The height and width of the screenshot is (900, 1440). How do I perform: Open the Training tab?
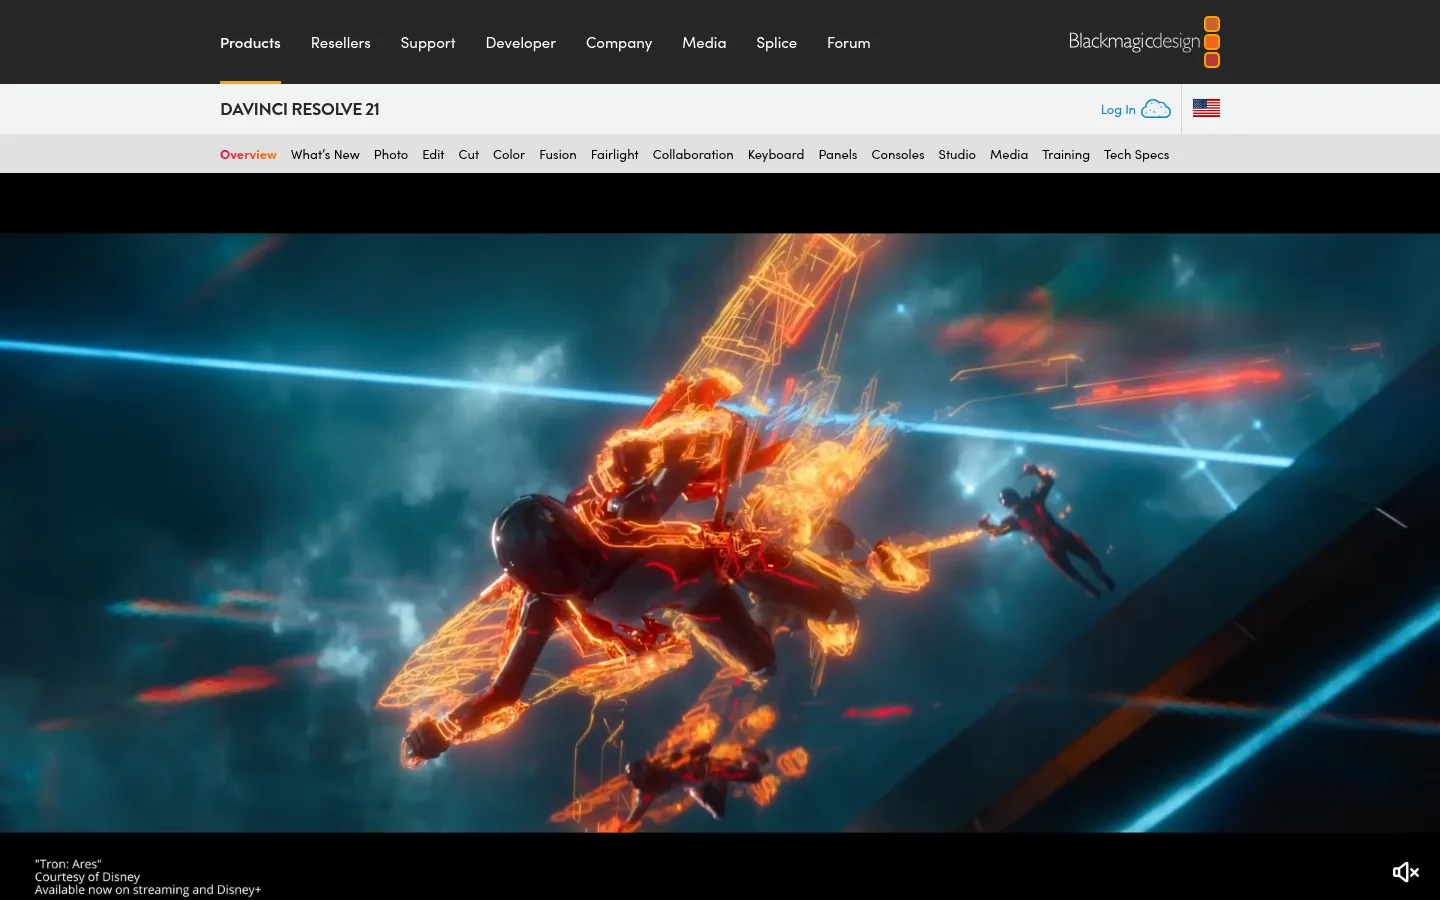(x=1066, y=155)
